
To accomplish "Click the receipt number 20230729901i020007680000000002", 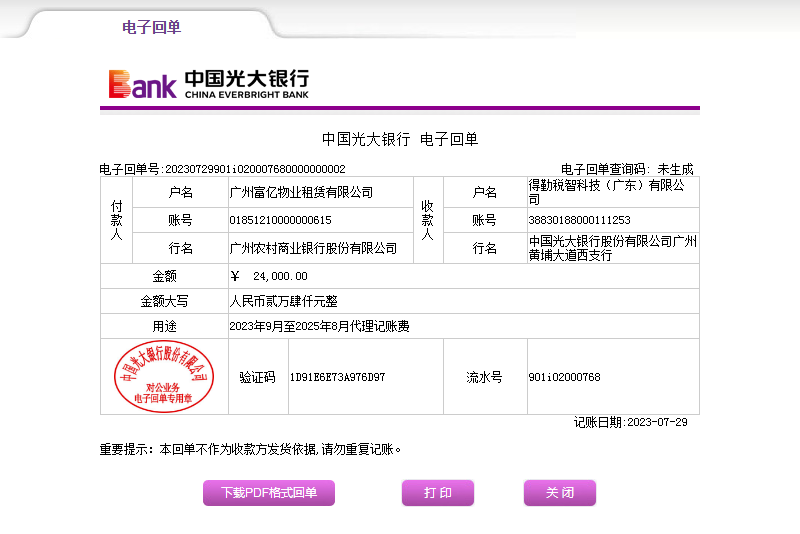I will 255,169.
